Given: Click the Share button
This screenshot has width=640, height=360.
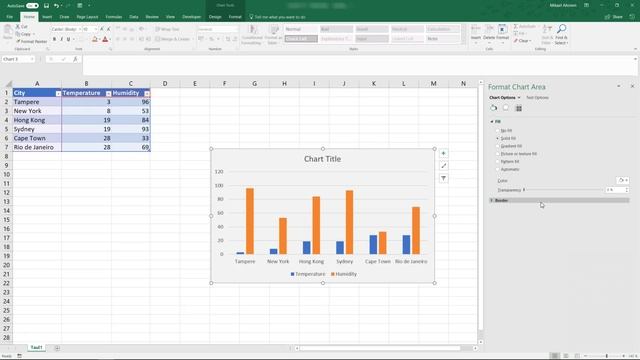Looking at the screenshot, I should click(614, 17).
